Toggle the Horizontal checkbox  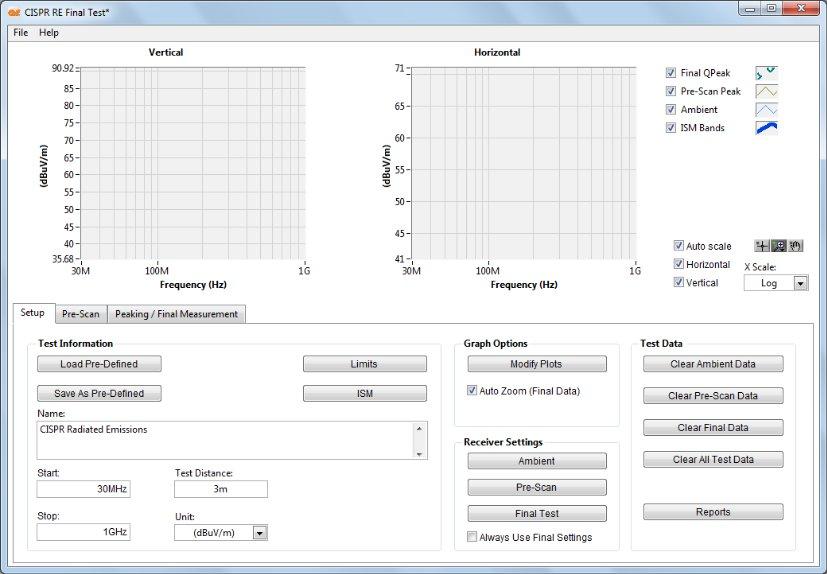tap(679, 264)
